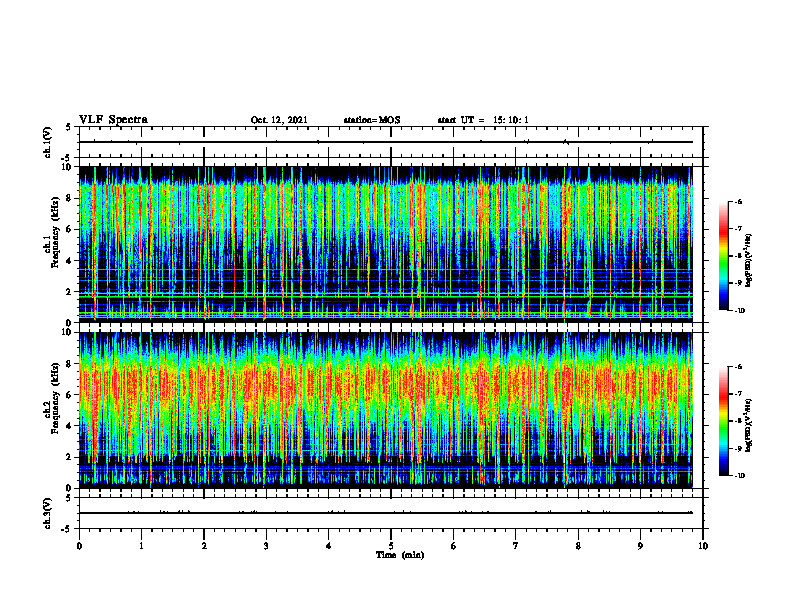
Task: Select the "station=MOS" header label
Action: [372, 120]
